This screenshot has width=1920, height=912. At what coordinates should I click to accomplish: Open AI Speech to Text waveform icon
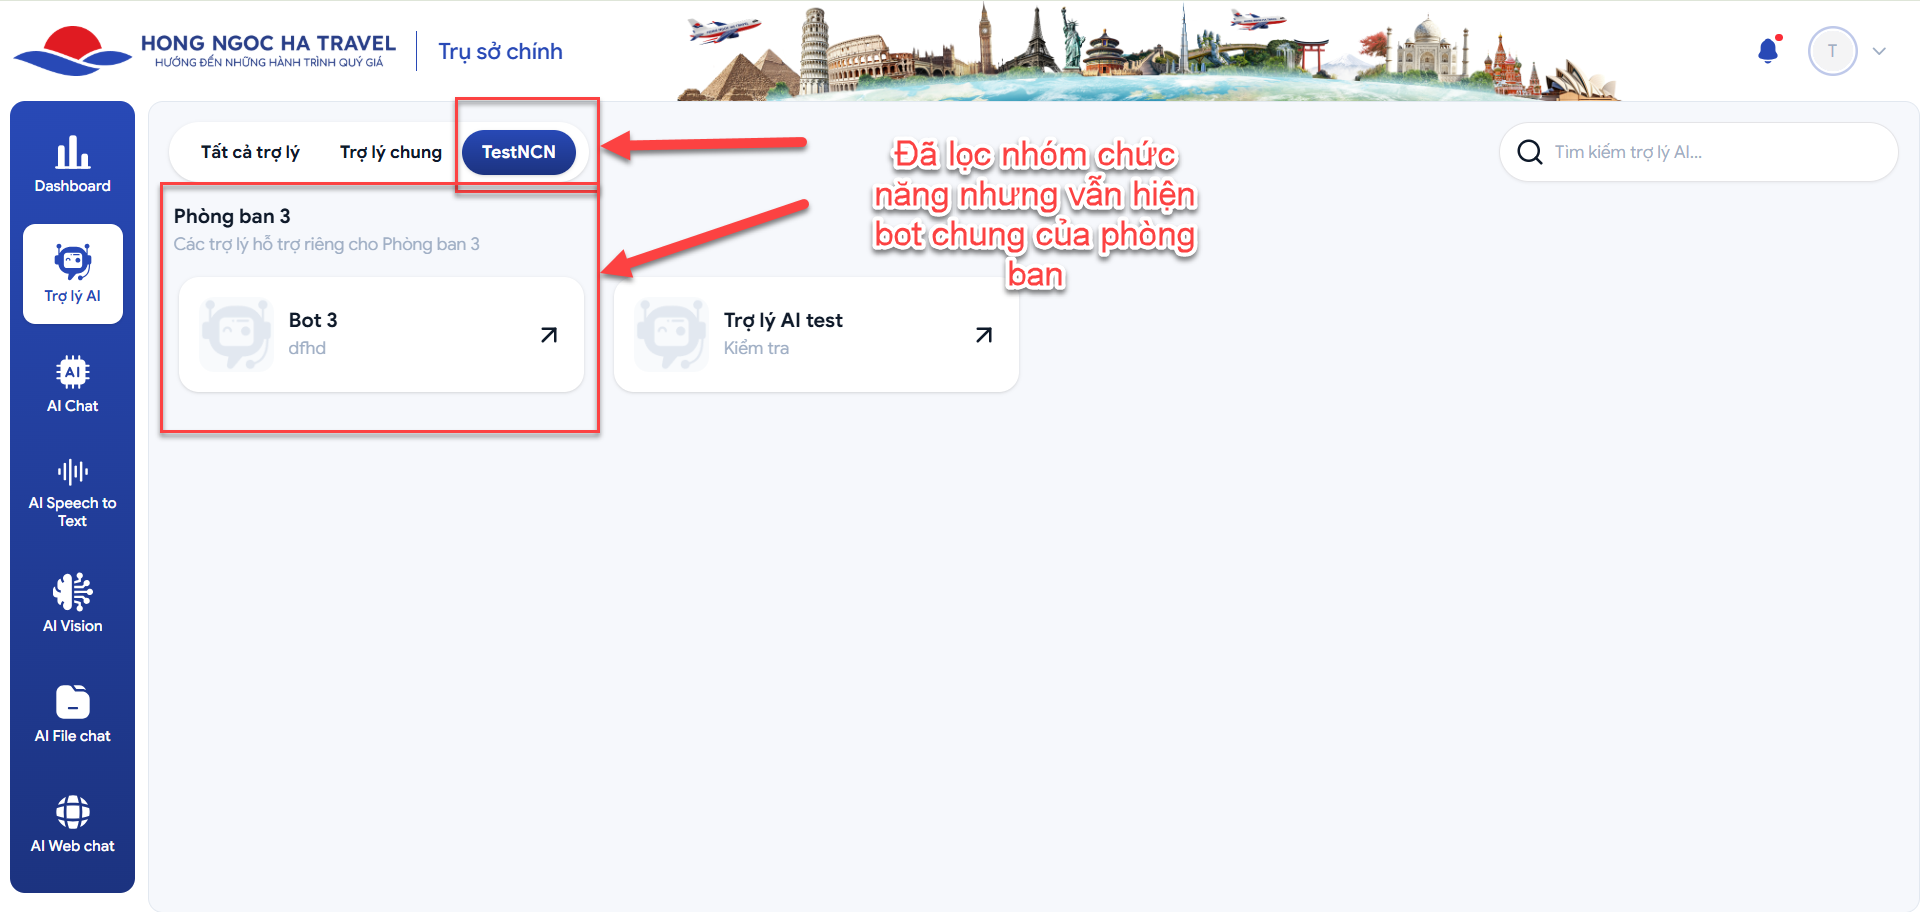[72, 472]
